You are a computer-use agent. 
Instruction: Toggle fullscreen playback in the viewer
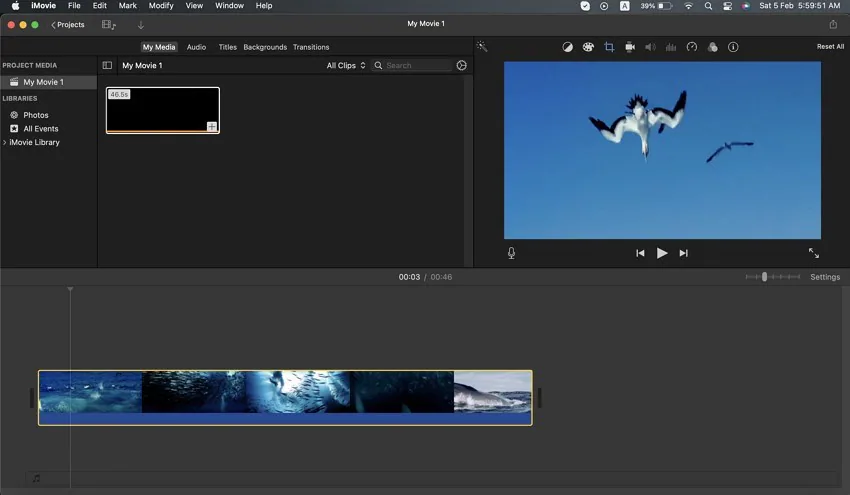click(813, 253)
